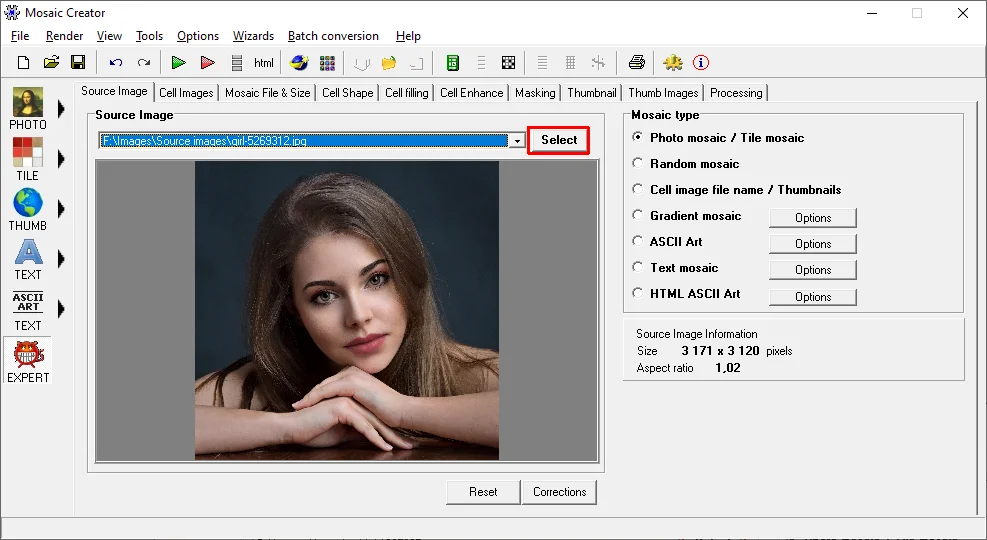This screenshot has width=987, height=540.
Task: Select the Gradient mosaic radio button
Action: 638,215
